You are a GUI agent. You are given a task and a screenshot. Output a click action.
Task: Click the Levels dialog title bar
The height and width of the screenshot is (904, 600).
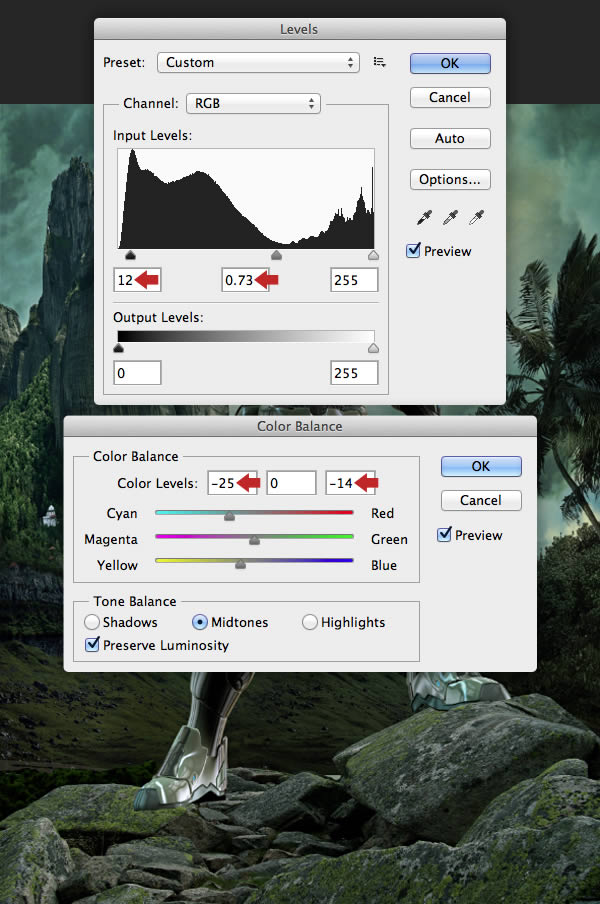[300, 29]
